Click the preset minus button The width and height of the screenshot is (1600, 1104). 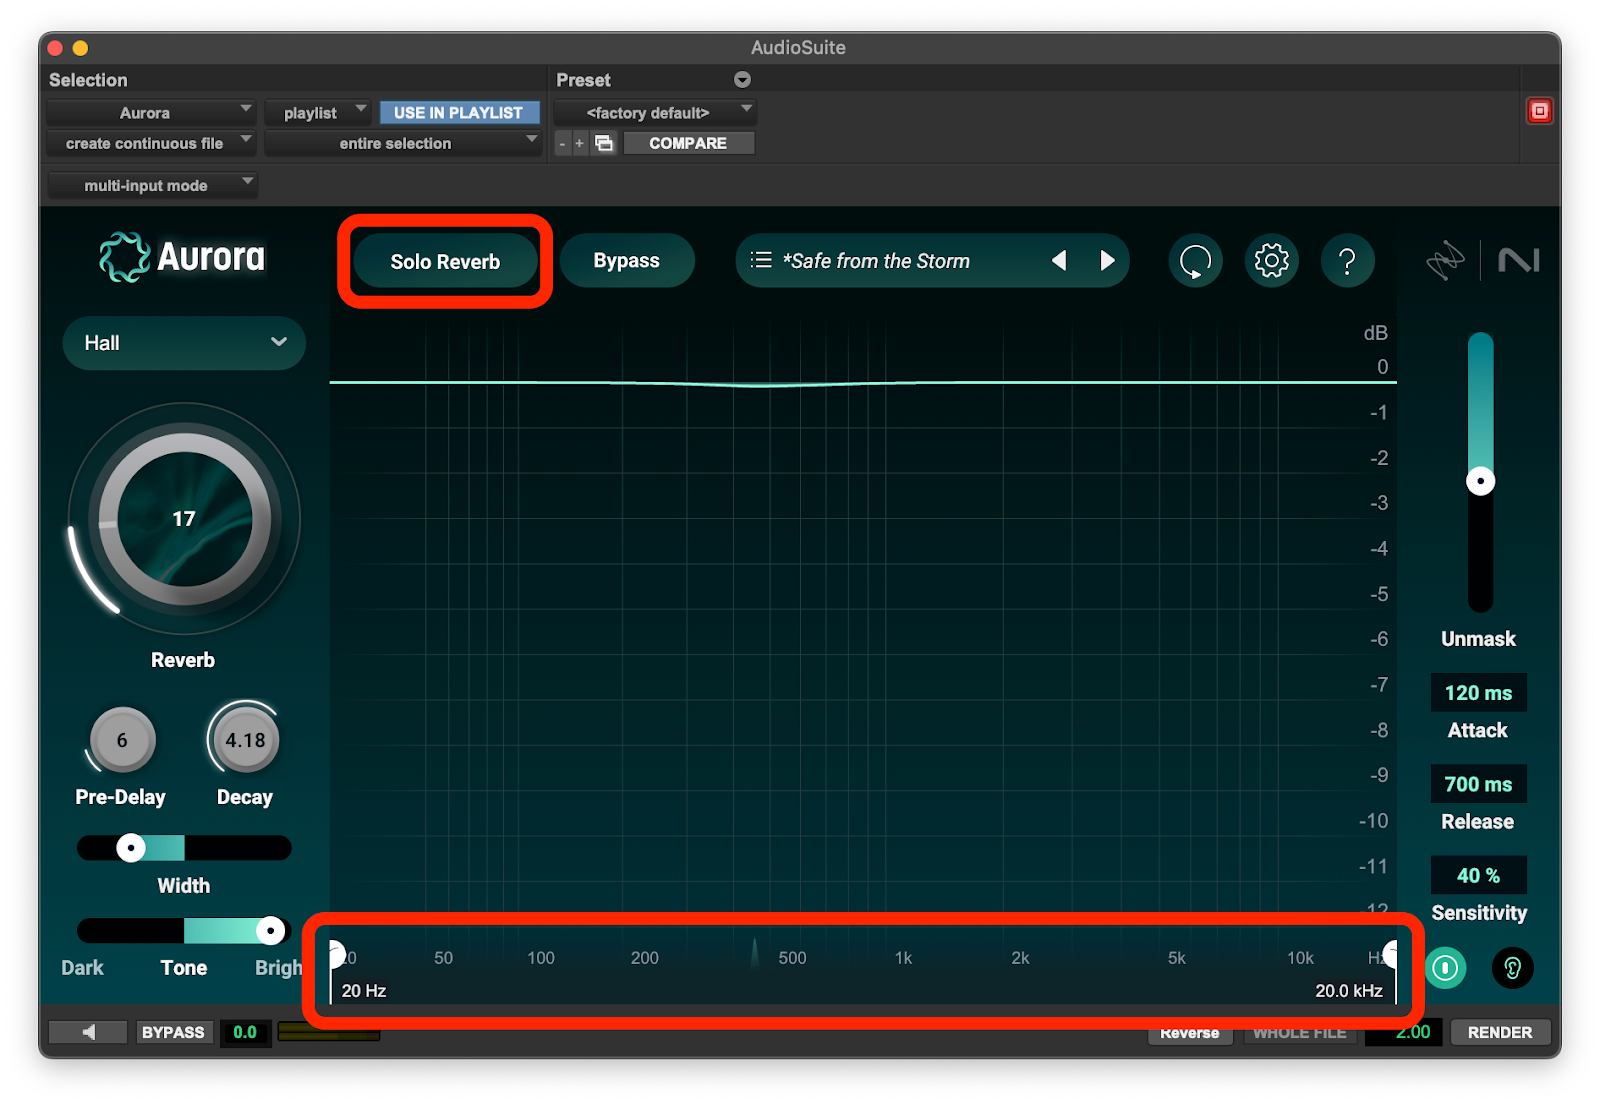point(563,143)
